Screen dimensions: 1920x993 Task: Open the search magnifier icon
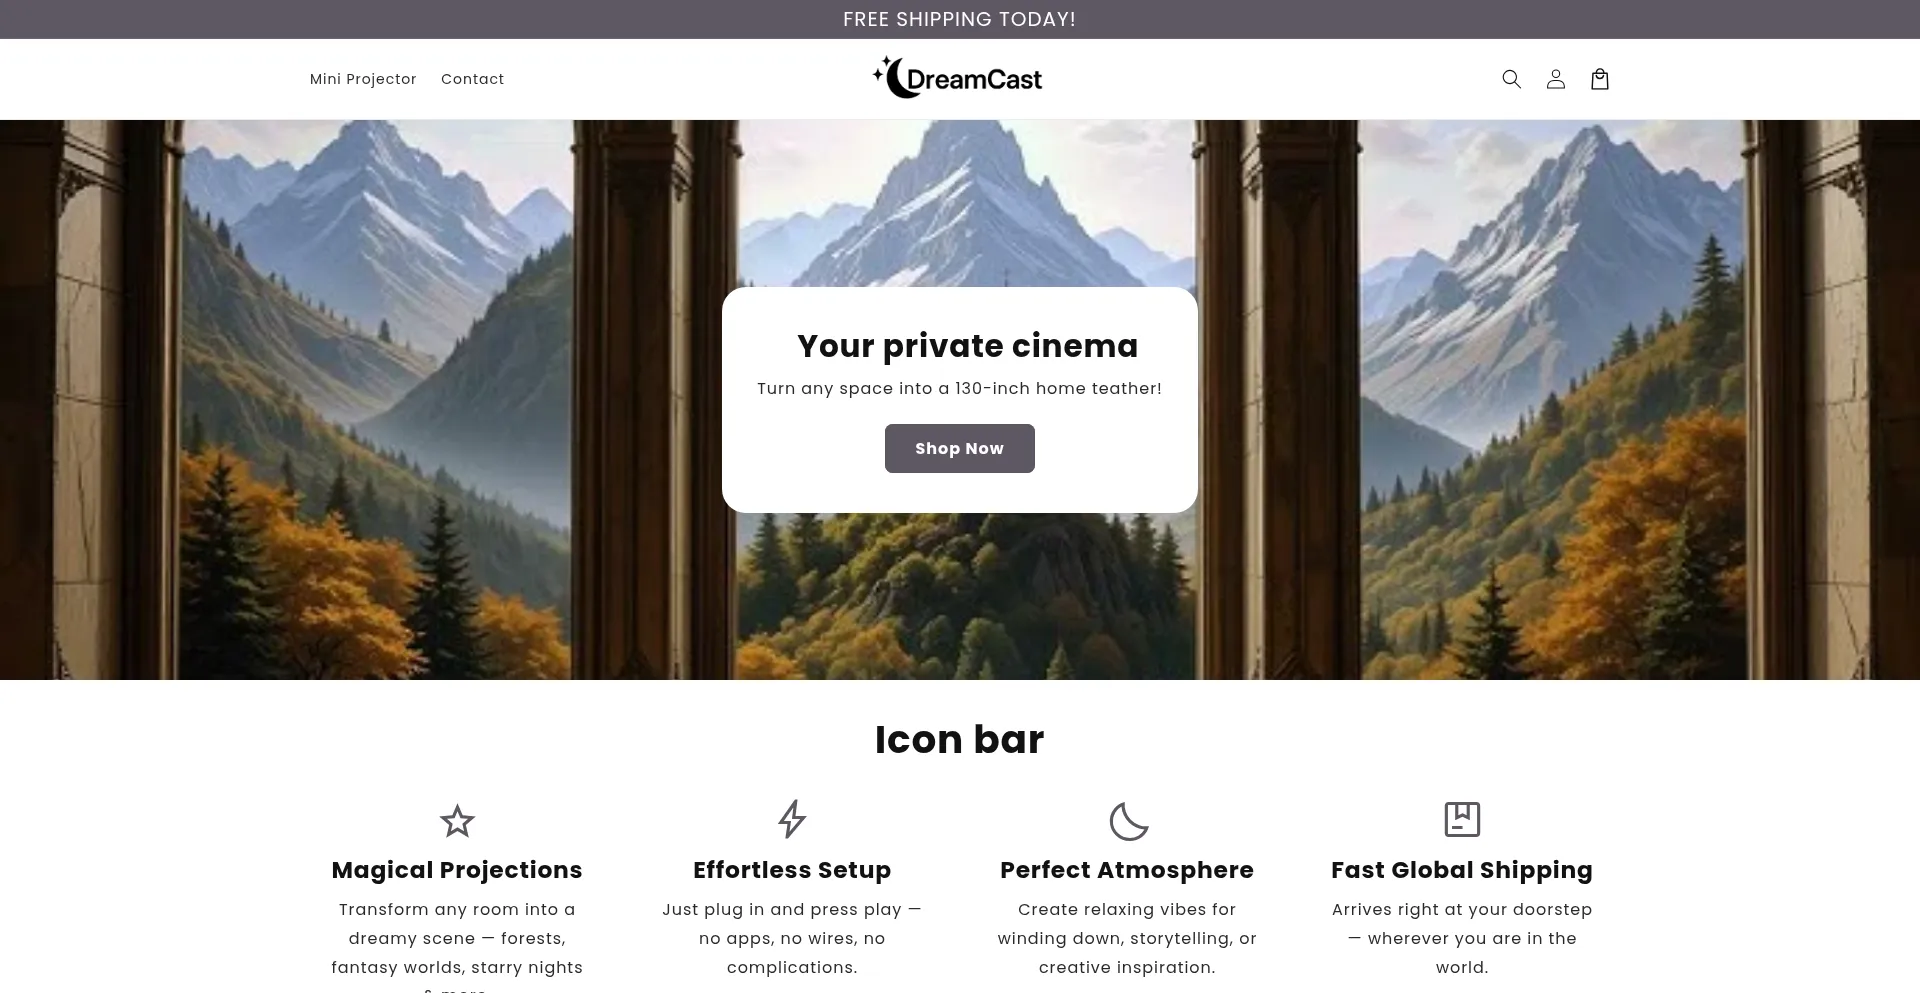(1511, 79)
